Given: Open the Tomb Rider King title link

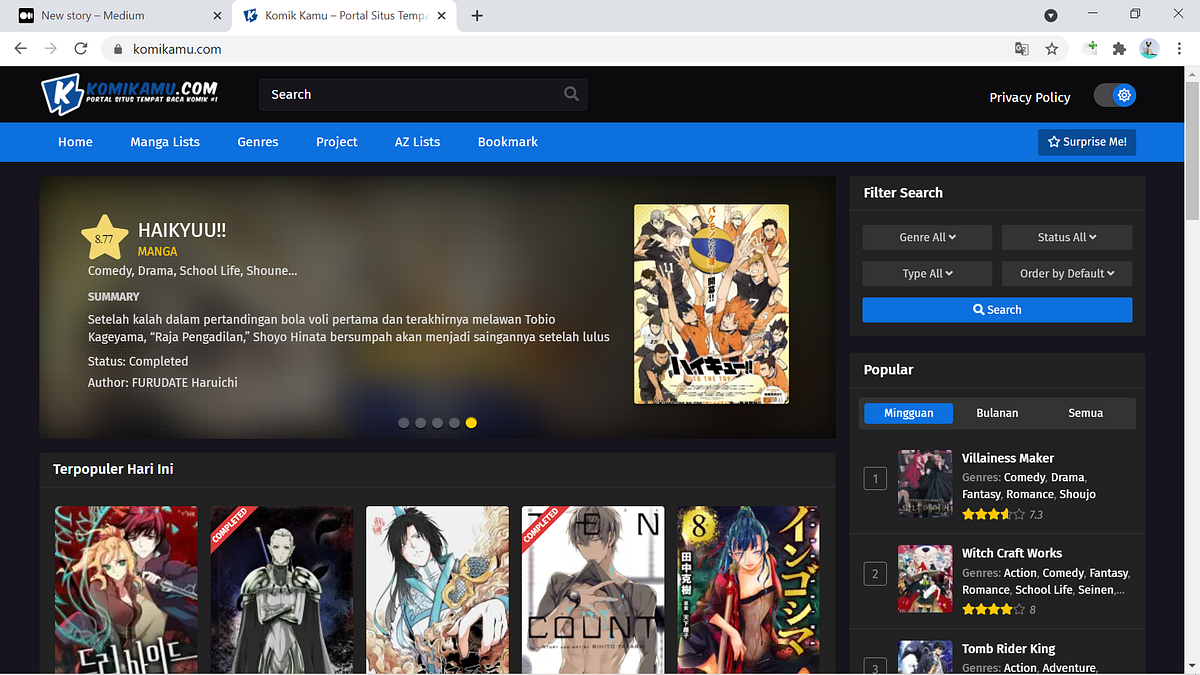Looking at the screenshot, I should [x=1008, y=649].
